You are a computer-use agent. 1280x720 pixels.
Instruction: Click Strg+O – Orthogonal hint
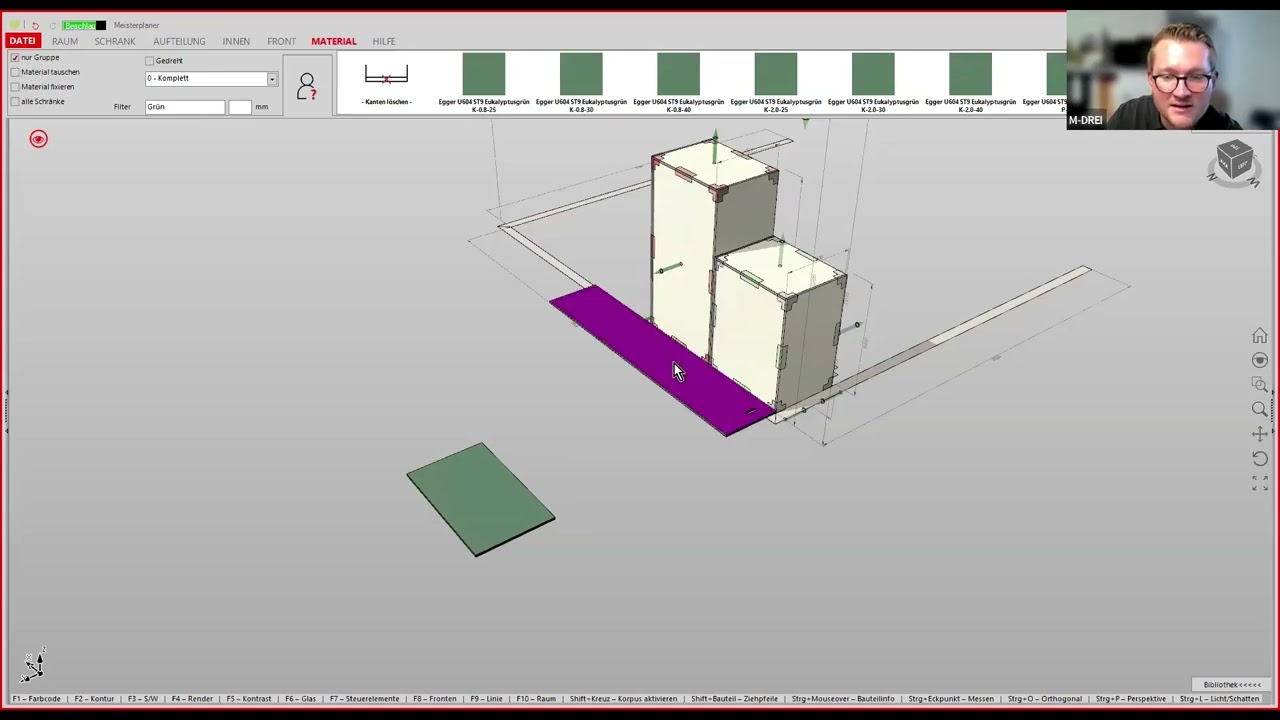coord(1045,699)
